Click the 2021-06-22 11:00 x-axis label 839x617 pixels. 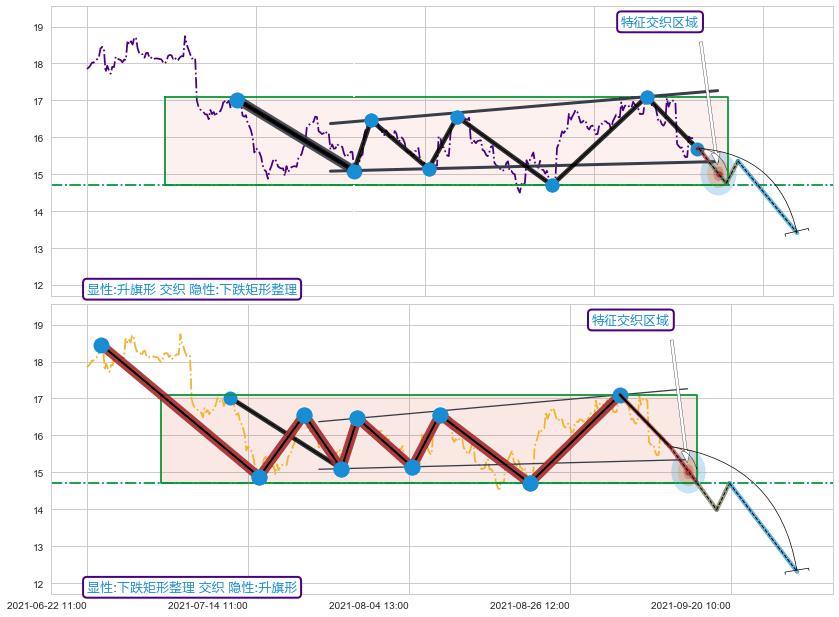point(46,605)
